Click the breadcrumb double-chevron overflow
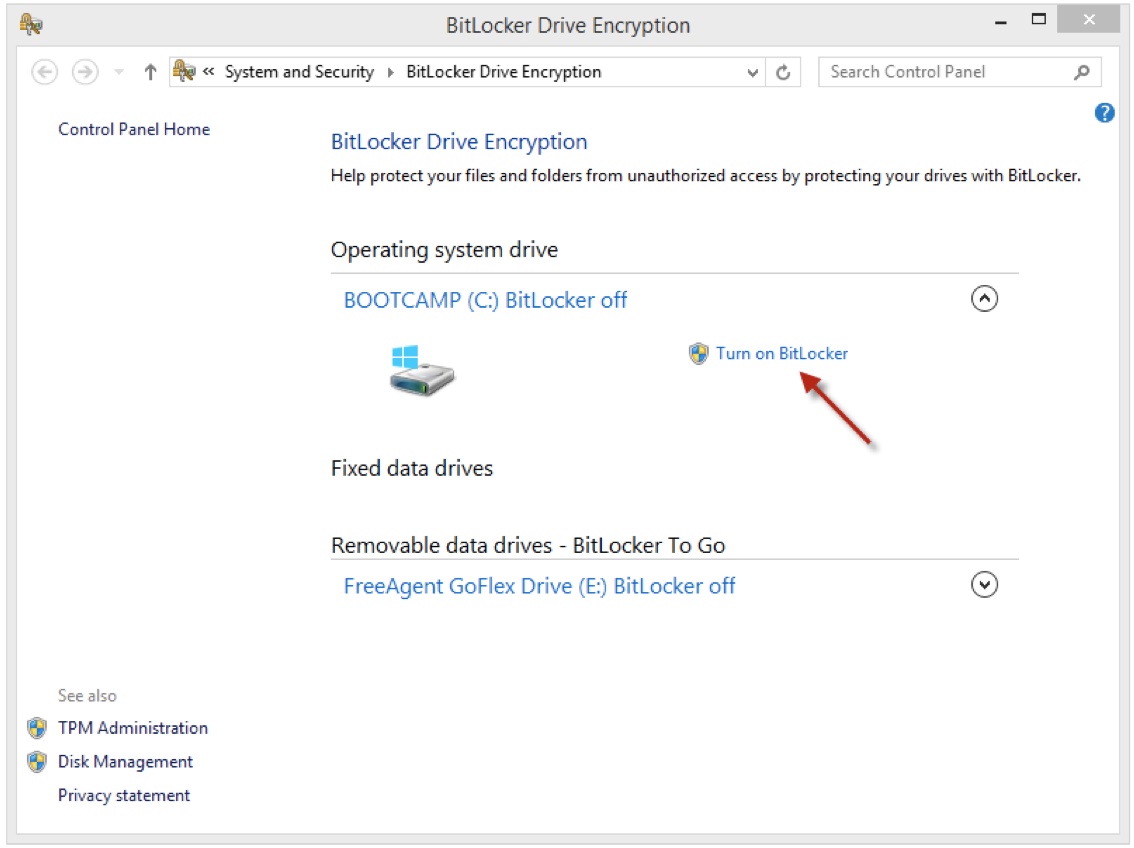This screenshot has width=1134, height=848. (209, 72)
